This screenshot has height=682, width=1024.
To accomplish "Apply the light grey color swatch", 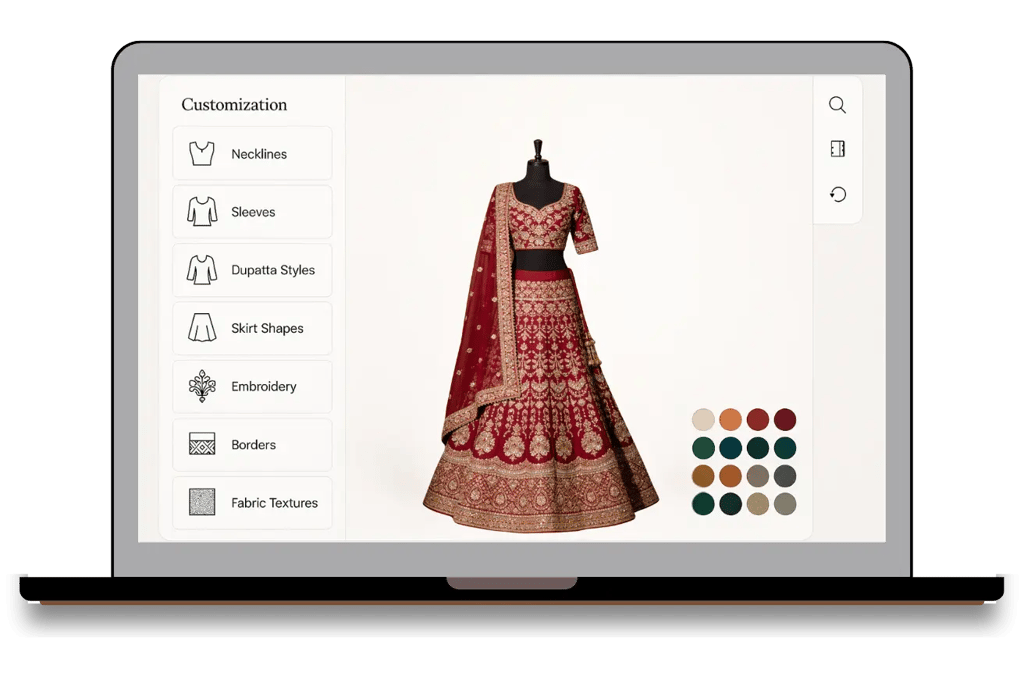I will coord(758,476).
